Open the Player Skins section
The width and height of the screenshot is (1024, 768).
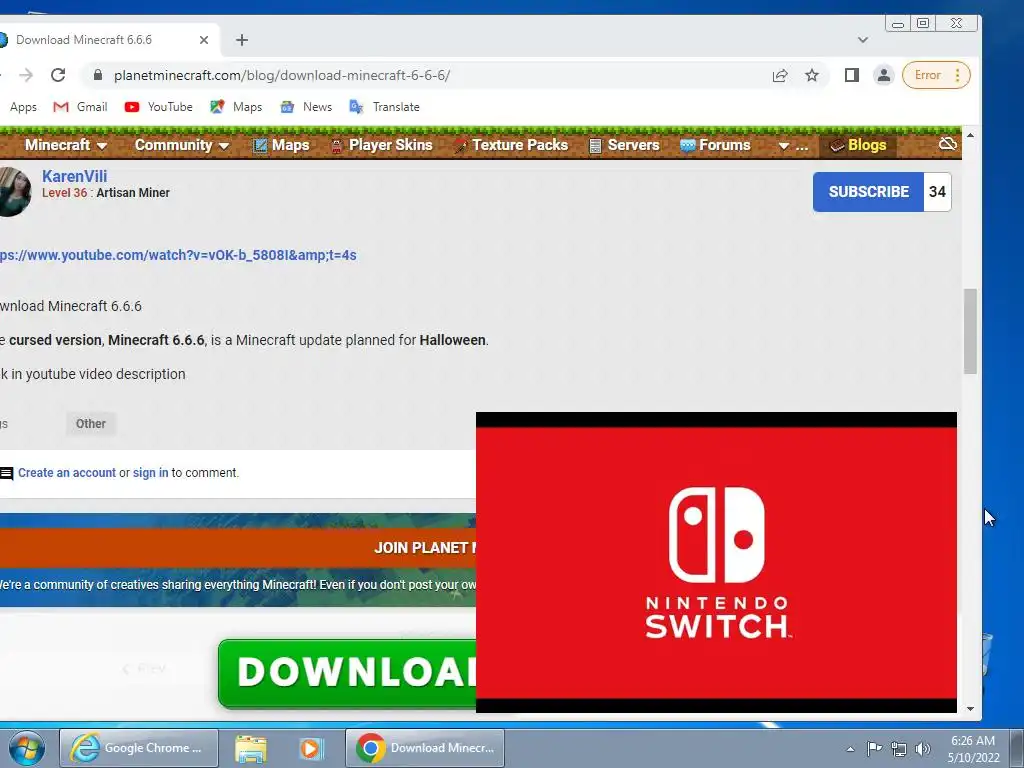(381, 145)
